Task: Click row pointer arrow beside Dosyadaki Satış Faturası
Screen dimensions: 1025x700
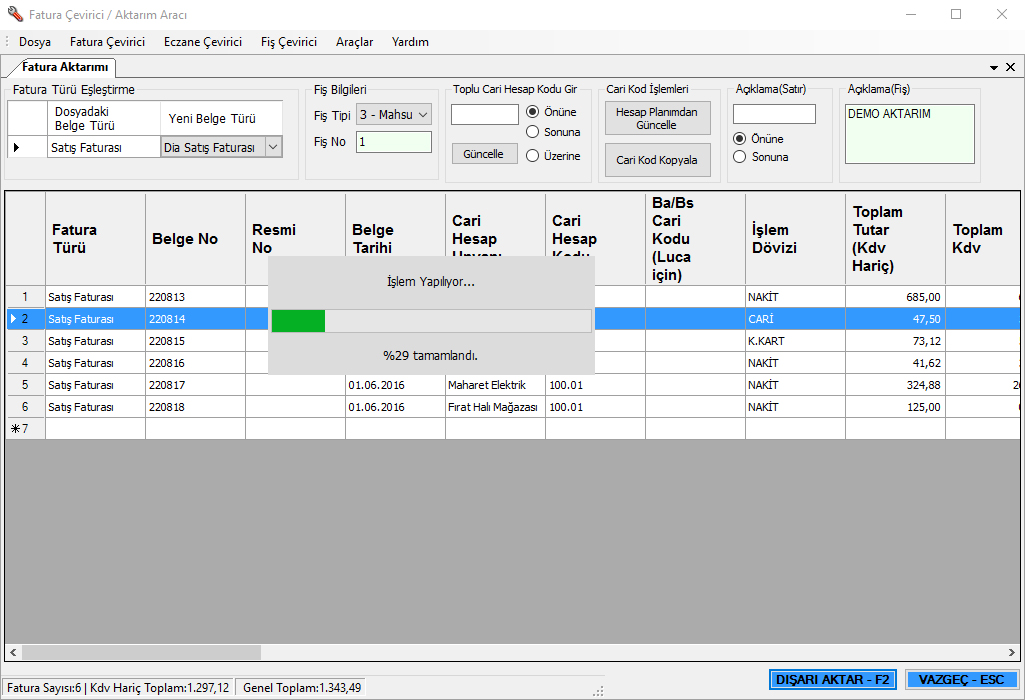Action: point(16,148)
